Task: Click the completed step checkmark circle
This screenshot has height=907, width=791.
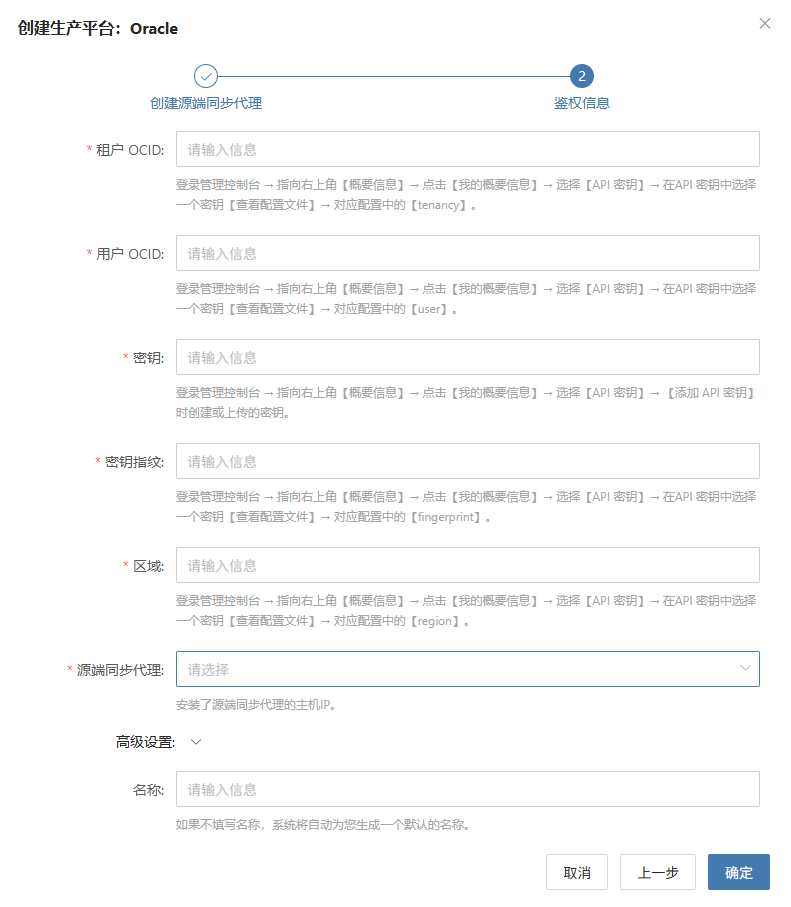Action: click(x=205, y=76)
